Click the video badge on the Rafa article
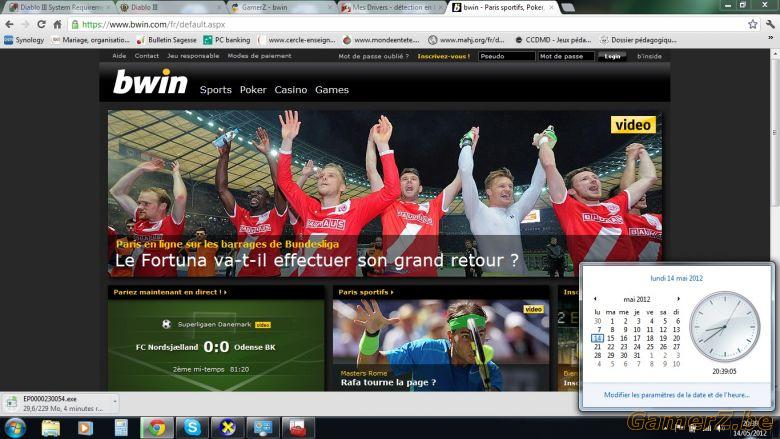Image resolution: width=780 pixels, height=439 pixels. [533, 309]
